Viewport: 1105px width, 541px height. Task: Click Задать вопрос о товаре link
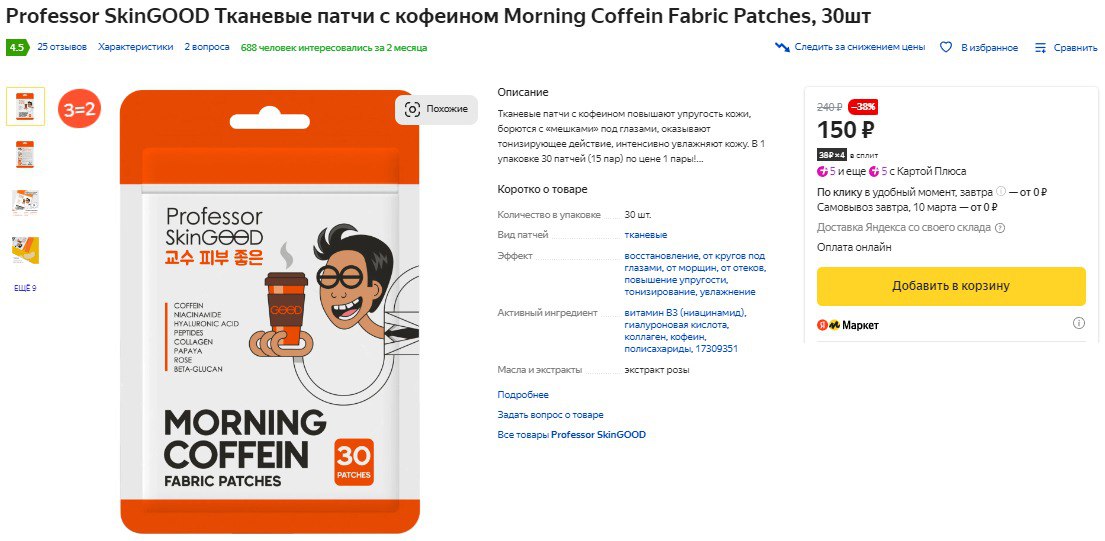(x=550, y=415)
